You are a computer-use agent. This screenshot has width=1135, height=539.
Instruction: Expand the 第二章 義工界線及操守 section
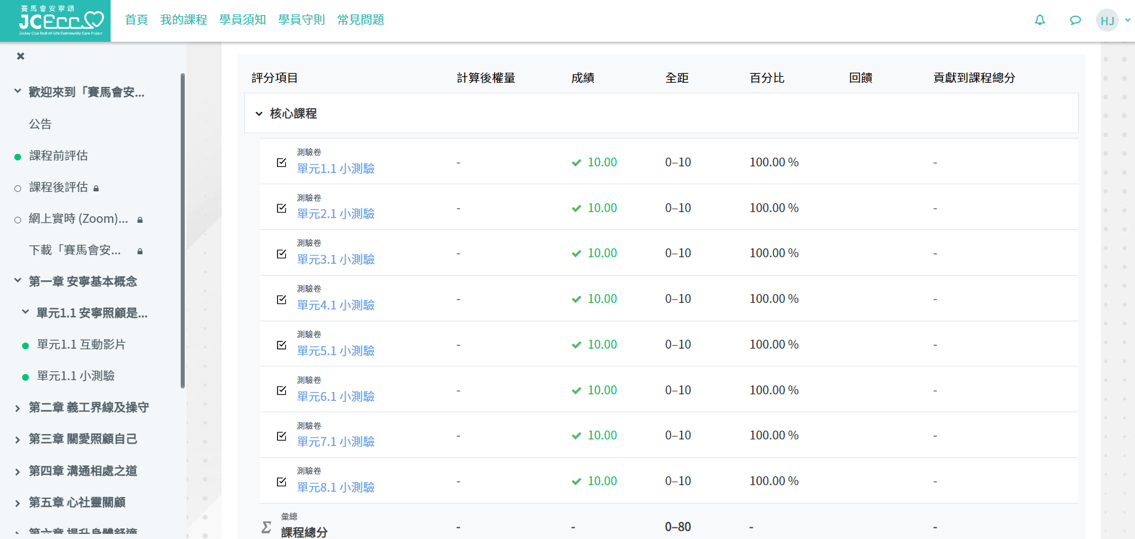(x=18, y=408)
